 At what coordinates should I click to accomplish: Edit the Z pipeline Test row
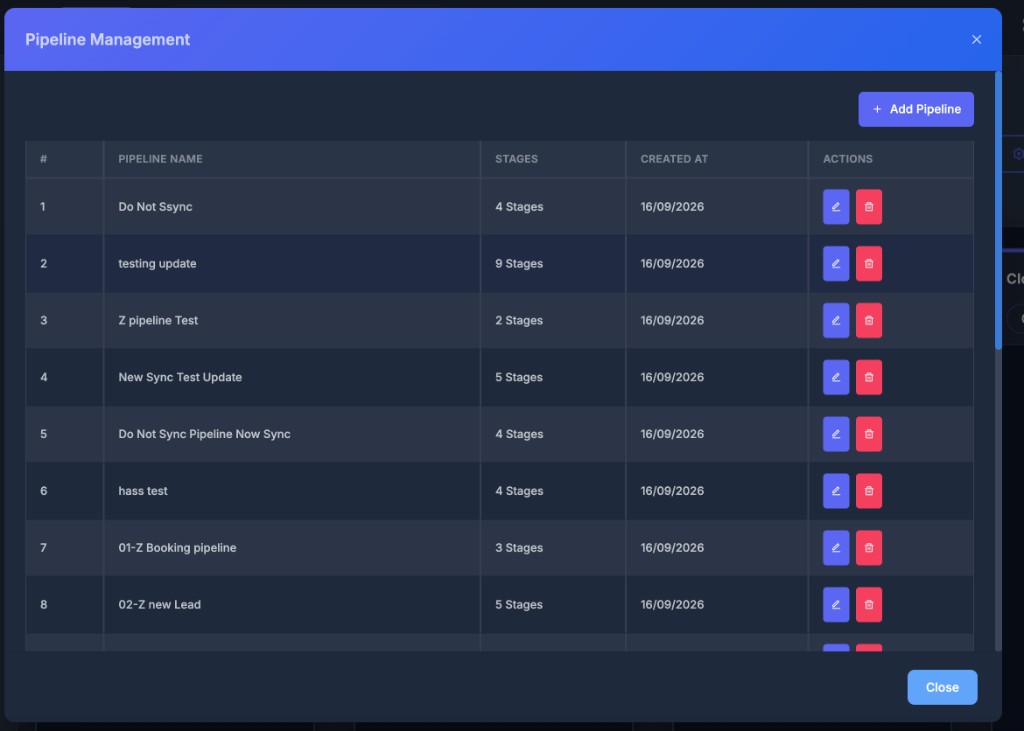click(836, 320)
